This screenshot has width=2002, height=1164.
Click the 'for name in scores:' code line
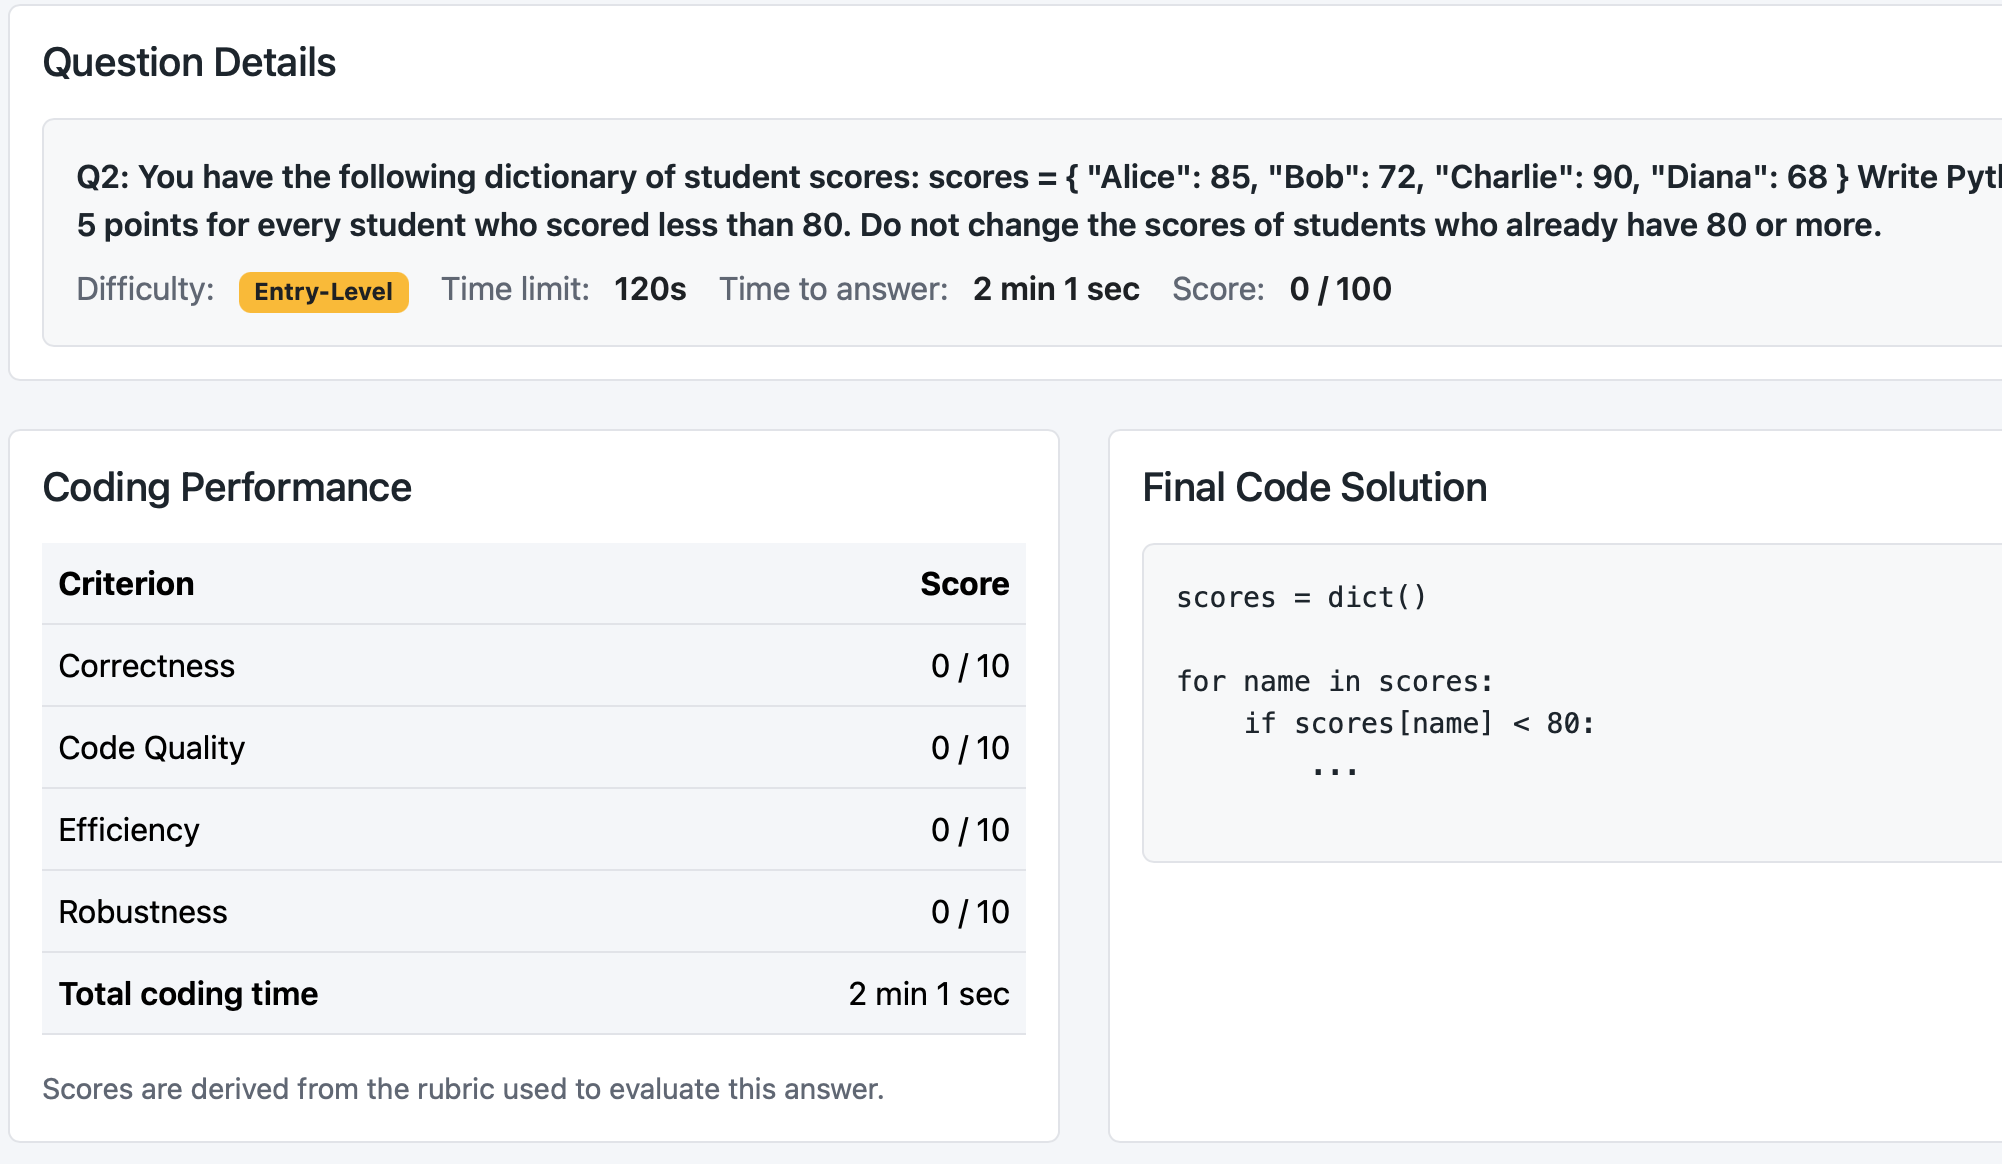(1335, 682)
